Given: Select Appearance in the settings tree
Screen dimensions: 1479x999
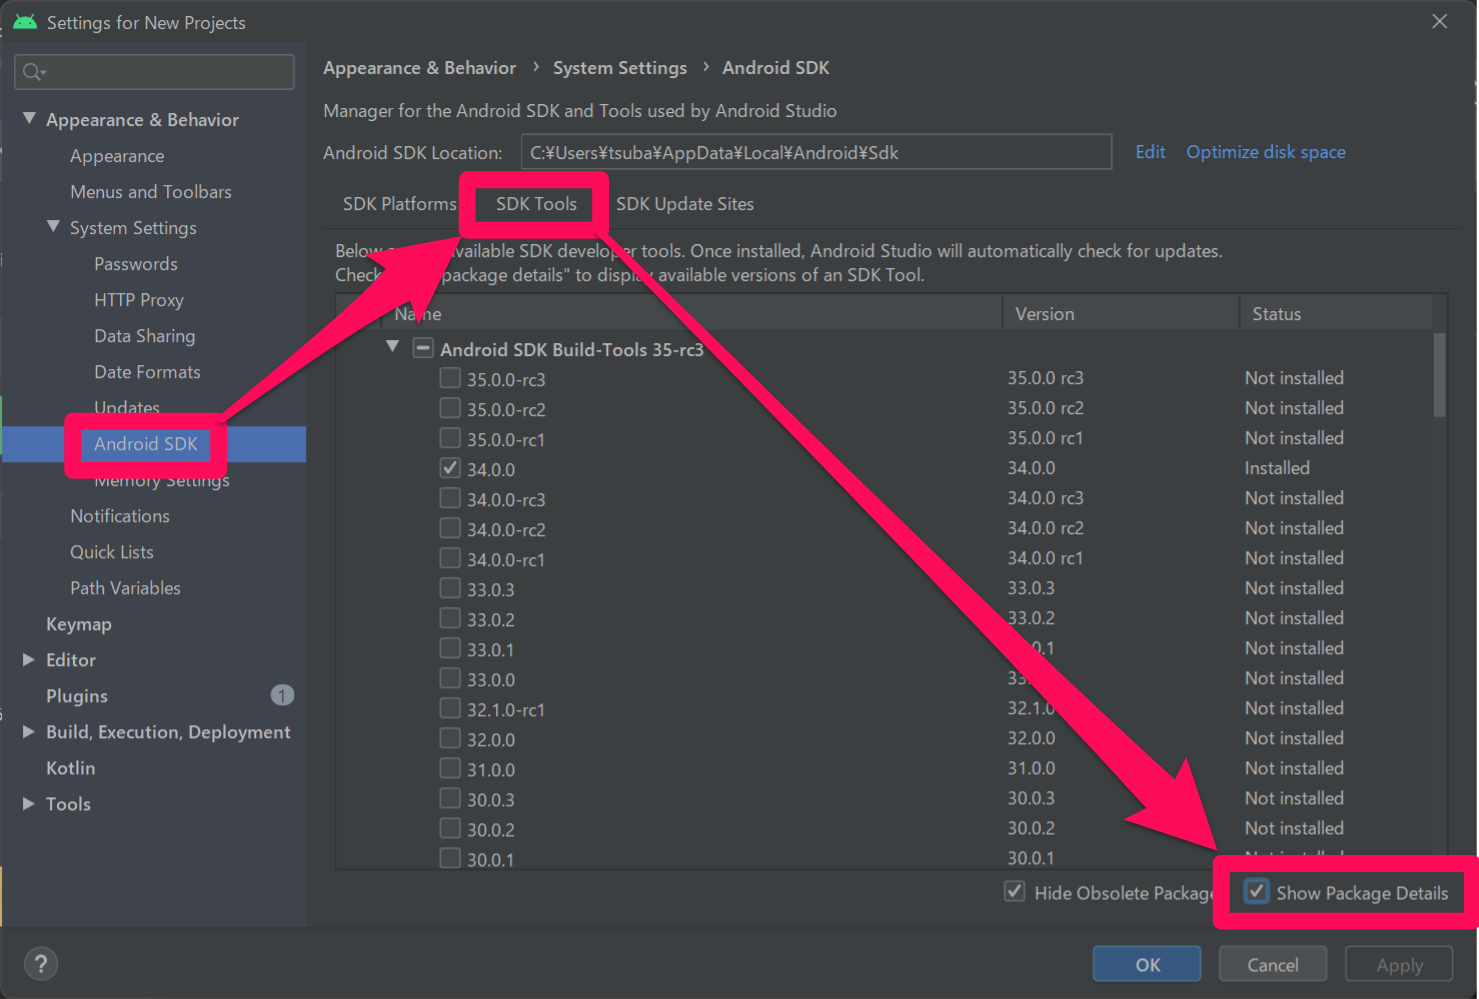Looking at the screenshot, I should (x=117, y=156).
